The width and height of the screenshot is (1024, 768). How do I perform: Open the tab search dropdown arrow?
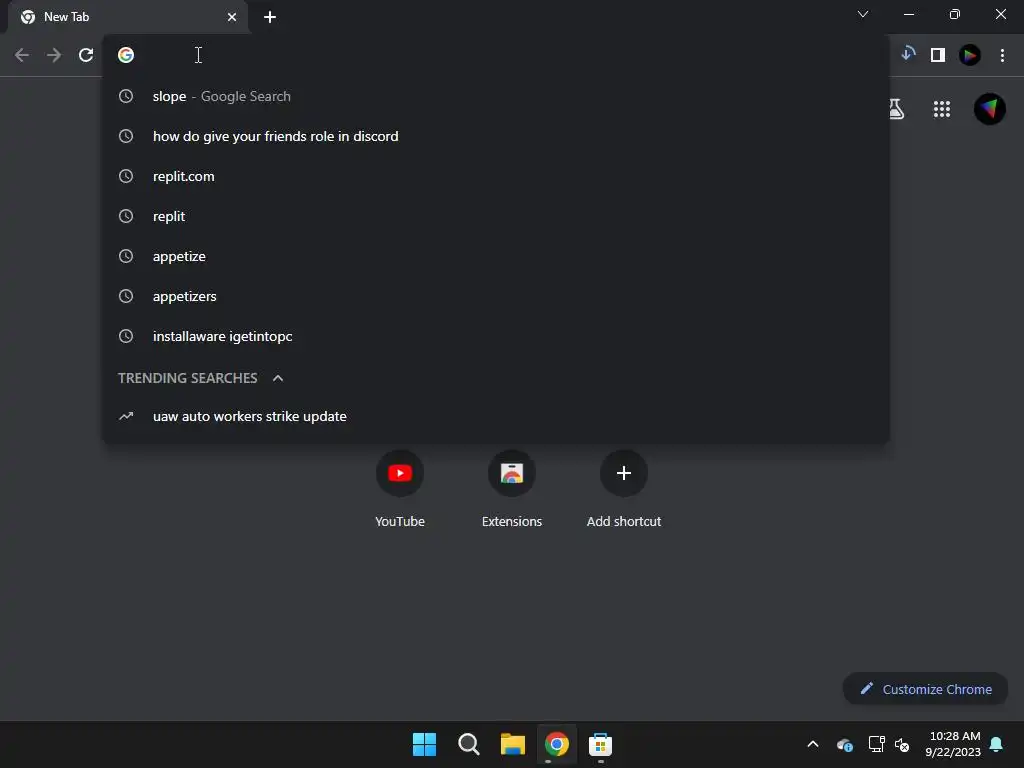pyautogui.click(x=863, y=14)
